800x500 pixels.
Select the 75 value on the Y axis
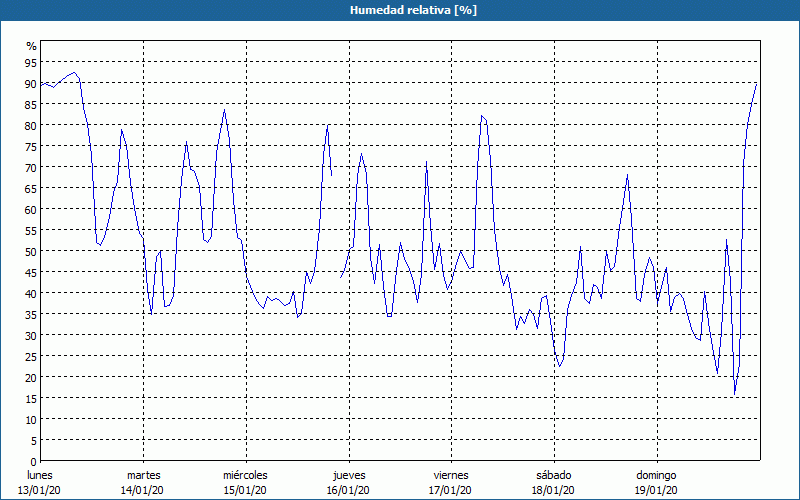(31, 146)
